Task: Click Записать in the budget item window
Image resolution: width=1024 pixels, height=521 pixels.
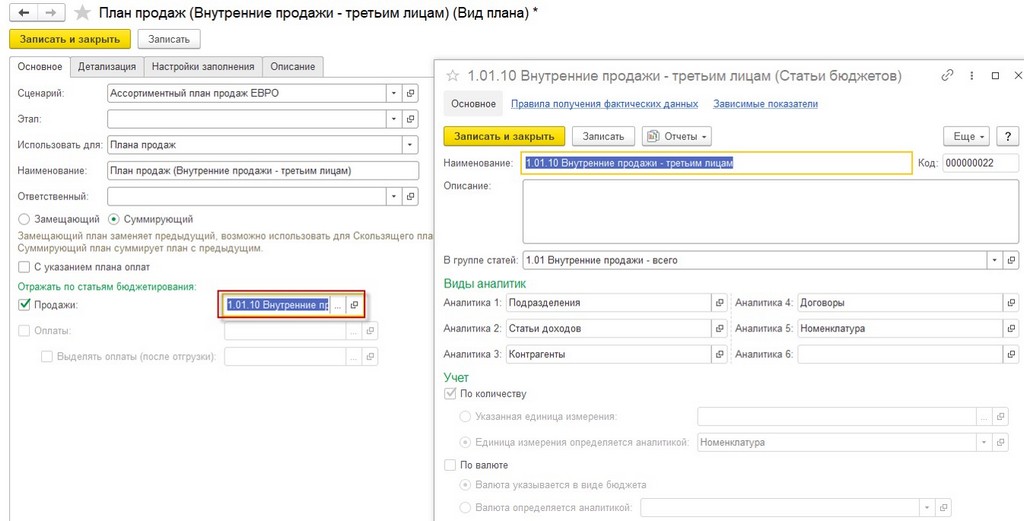Action: pyautogui.click(x=603, y=136)
